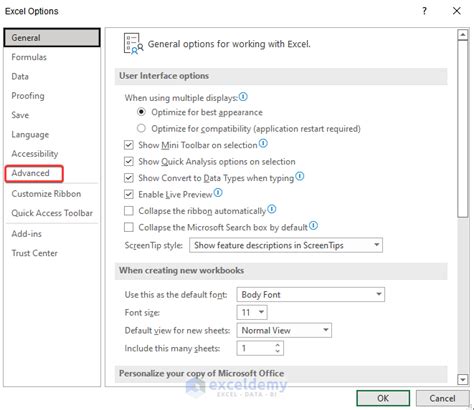Open the Data category
The image size is (474, 410).
click(x=52, y=76)
